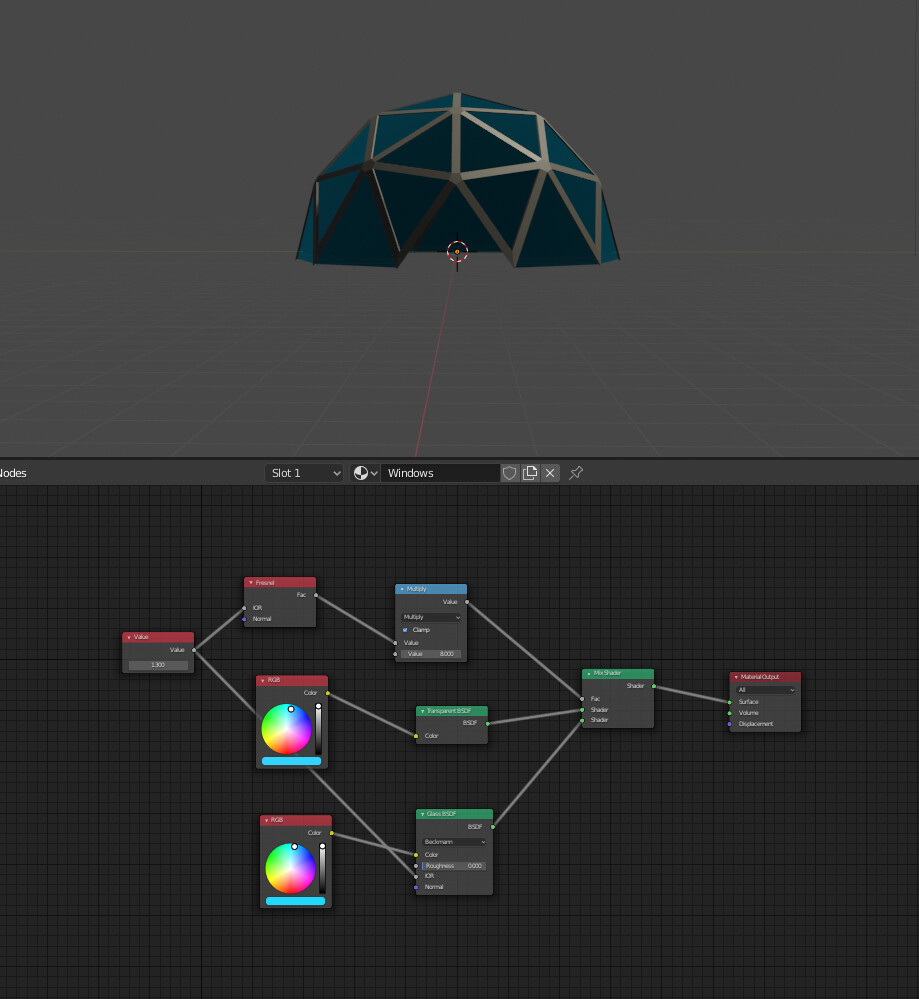
Task: Open the Beckmann distribution dropdown on Glass BSDF
Action: coord(453,843)
